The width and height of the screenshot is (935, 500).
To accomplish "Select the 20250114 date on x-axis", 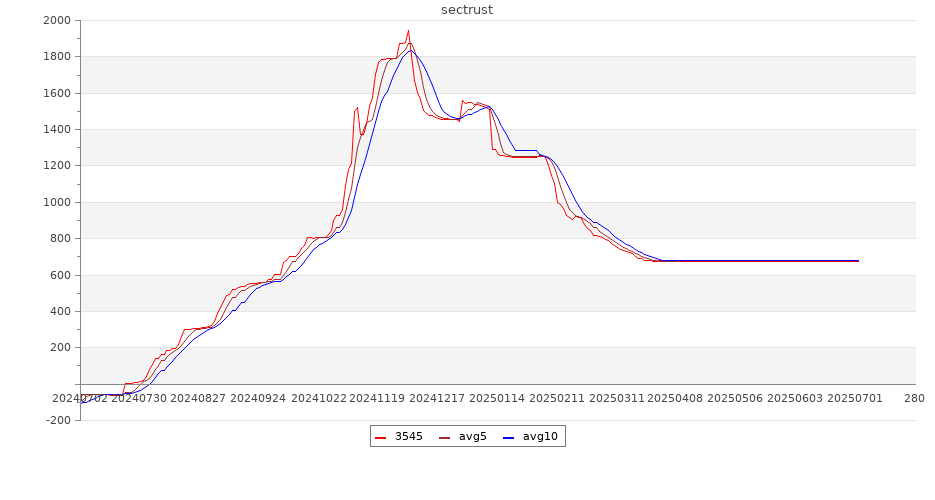I will (x=496, y=398).
